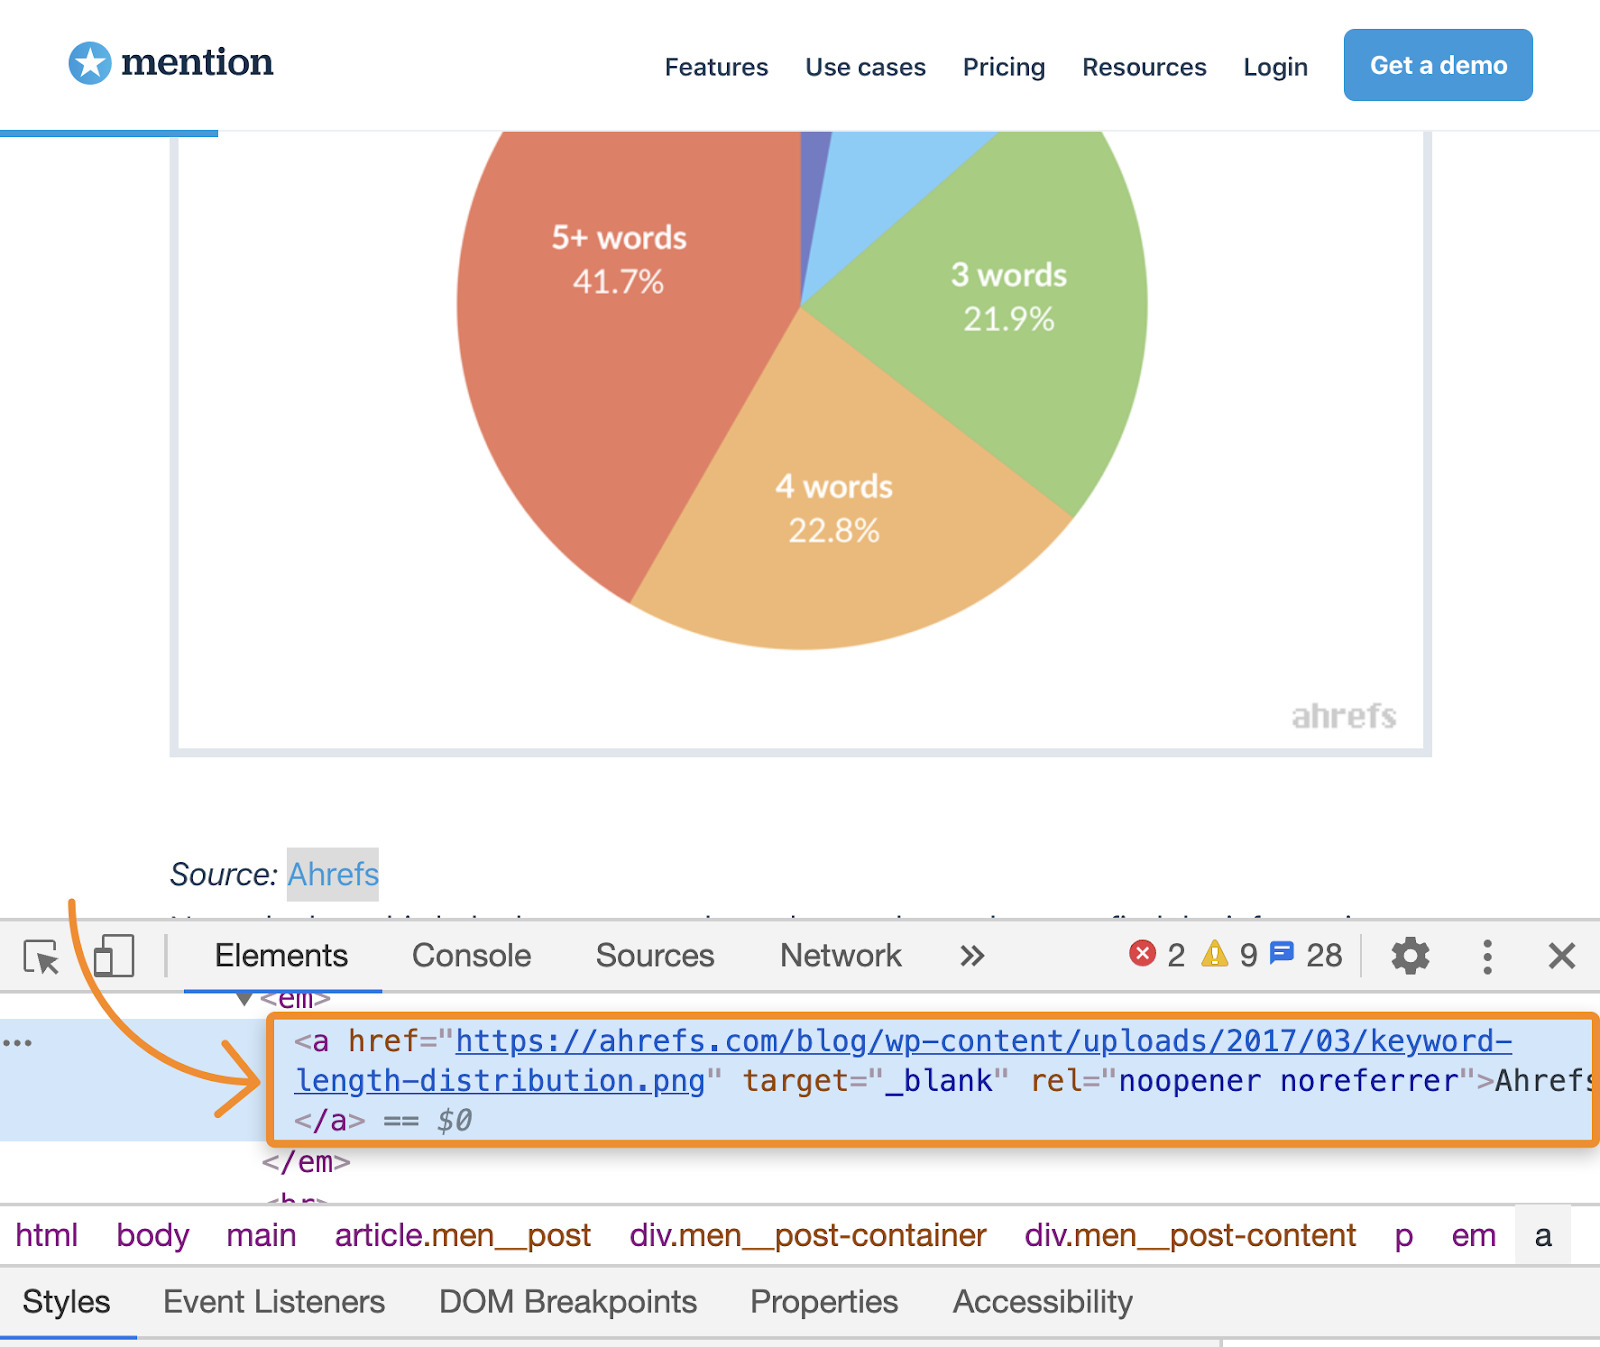This screenshot has height=1347, width=1600.
Task: Open the DevTools three-dot options menu
Action: [1487, 956]
